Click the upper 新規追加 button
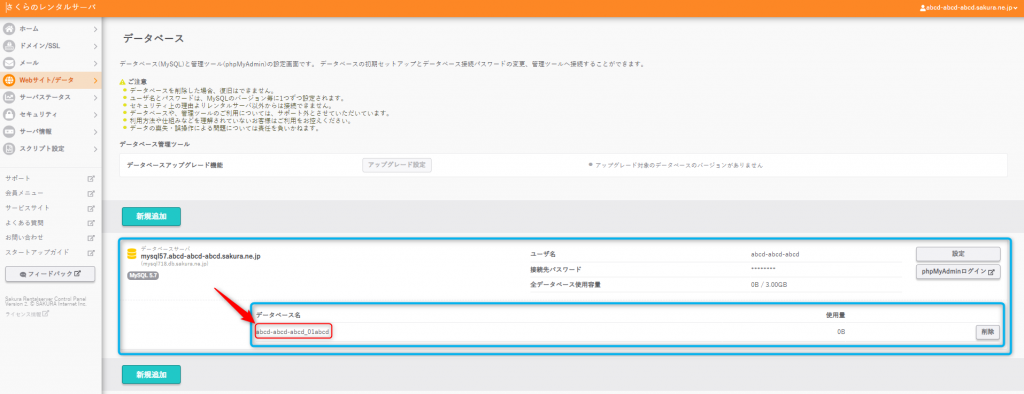The height and width of the screenshot is (394, 1024). (x=152, y=216)
